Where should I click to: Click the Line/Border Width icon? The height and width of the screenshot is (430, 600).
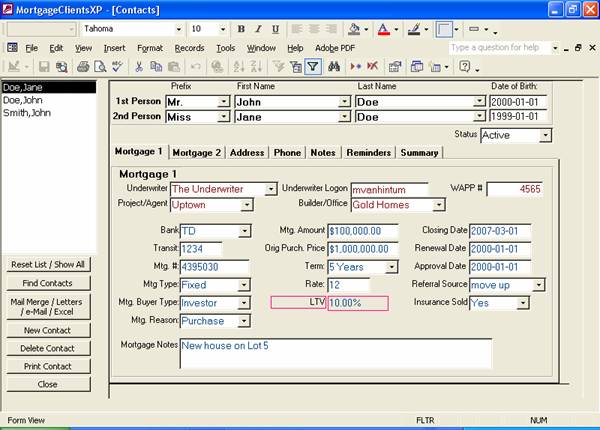pos(474,29)
